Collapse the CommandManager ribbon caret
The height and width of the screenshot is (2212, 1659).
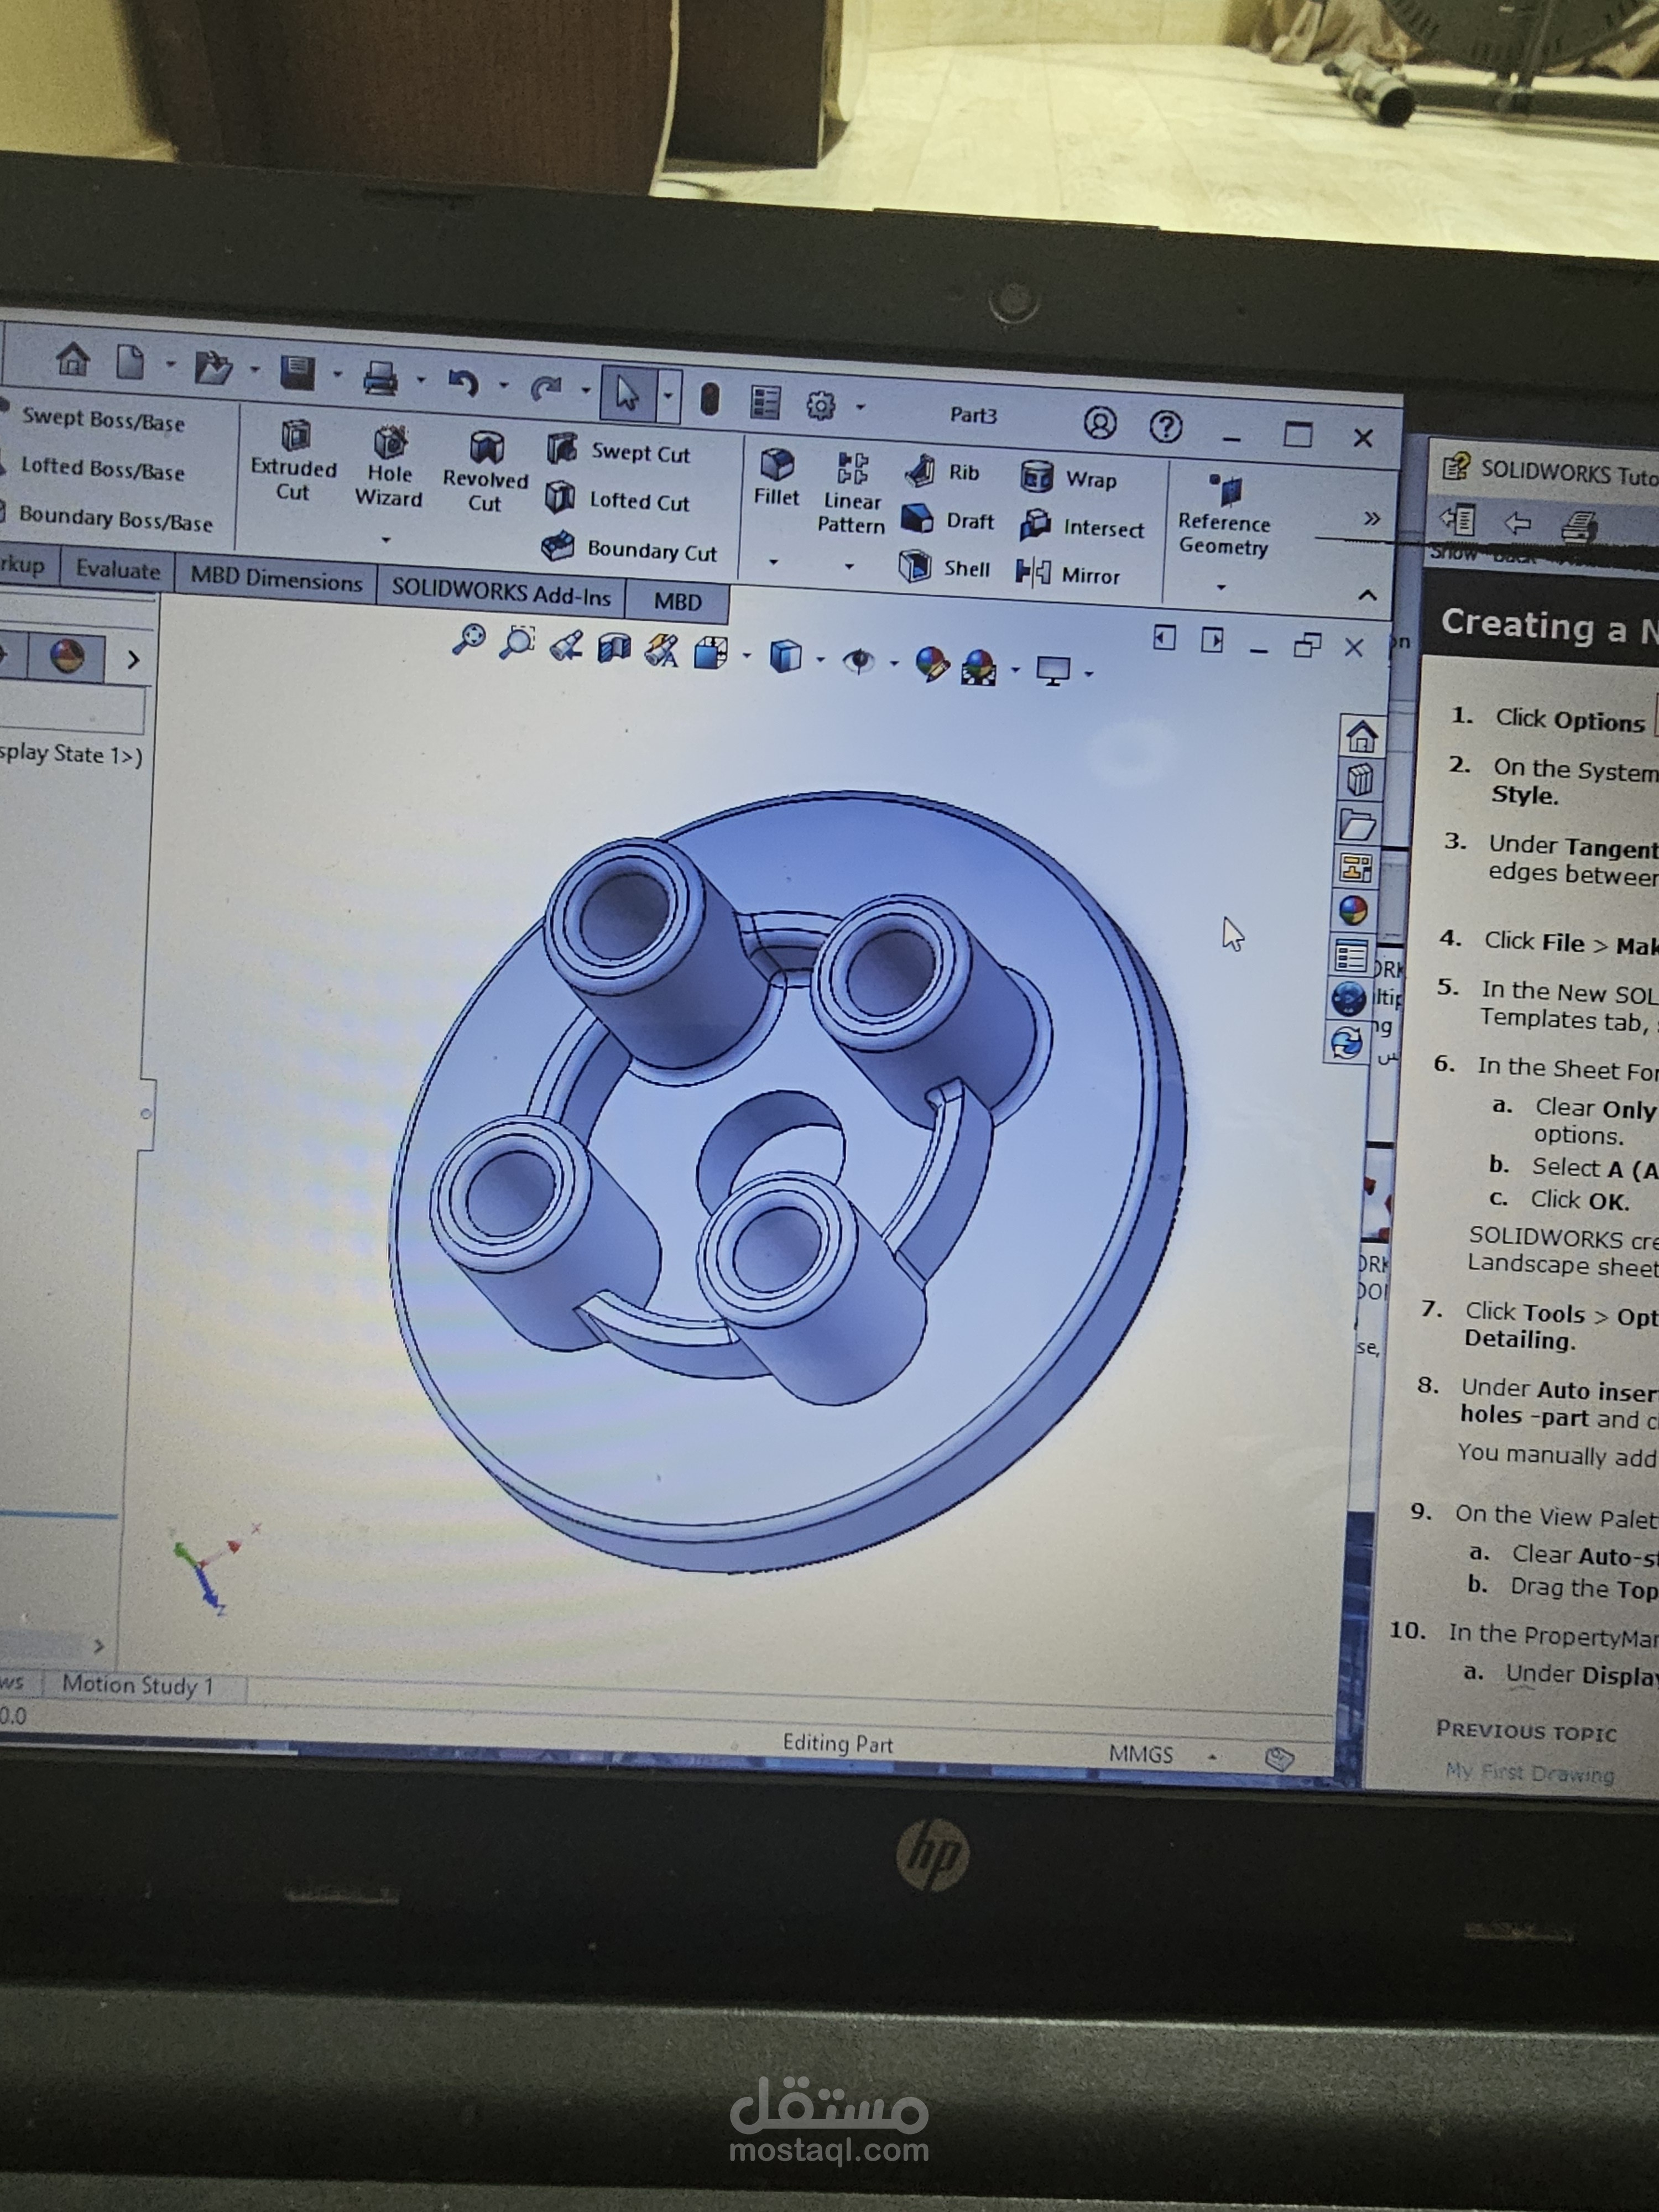(x=1367, y=595)
